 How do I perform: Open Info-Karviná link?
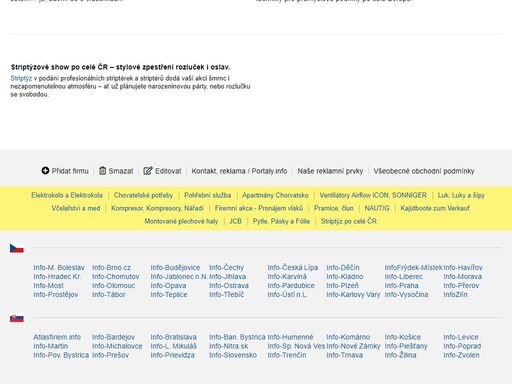[x=287, y=277]
